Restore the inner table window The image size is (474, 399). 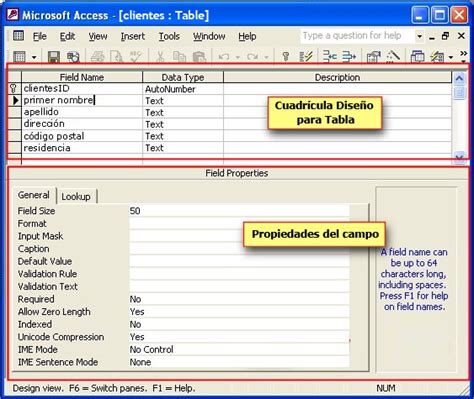[x=445, y=36]
